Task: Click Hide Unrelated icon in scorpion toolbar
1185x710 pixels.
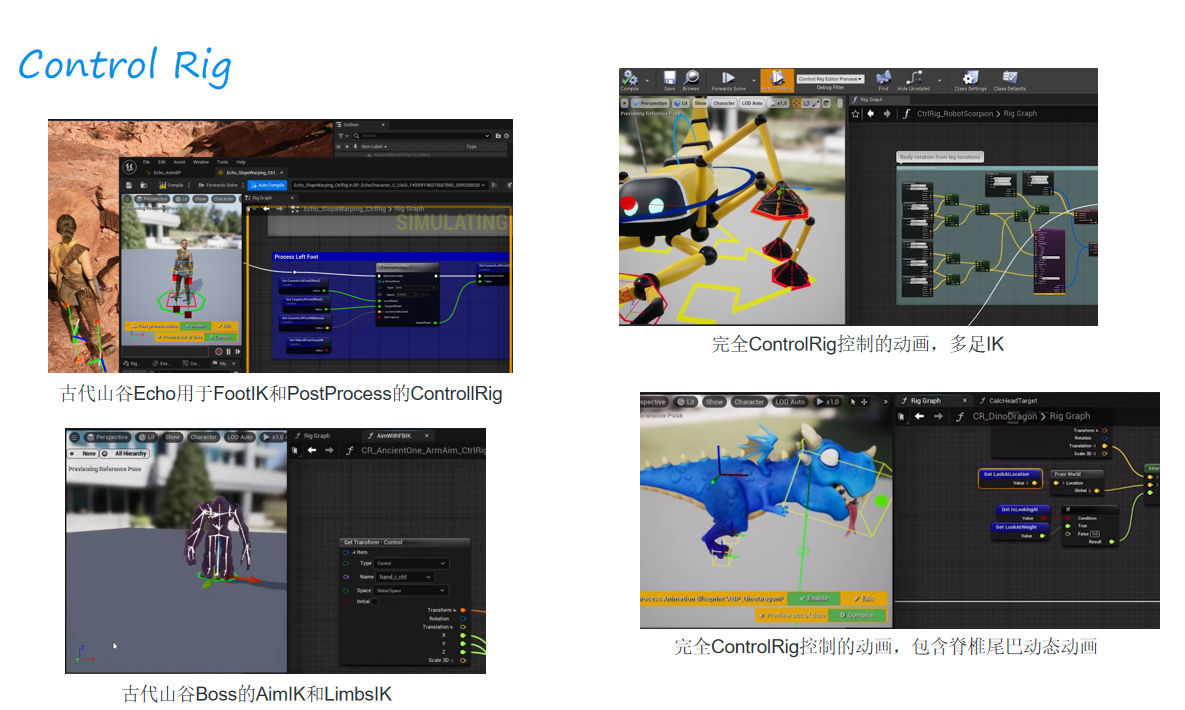Action: tap(914, 80)
